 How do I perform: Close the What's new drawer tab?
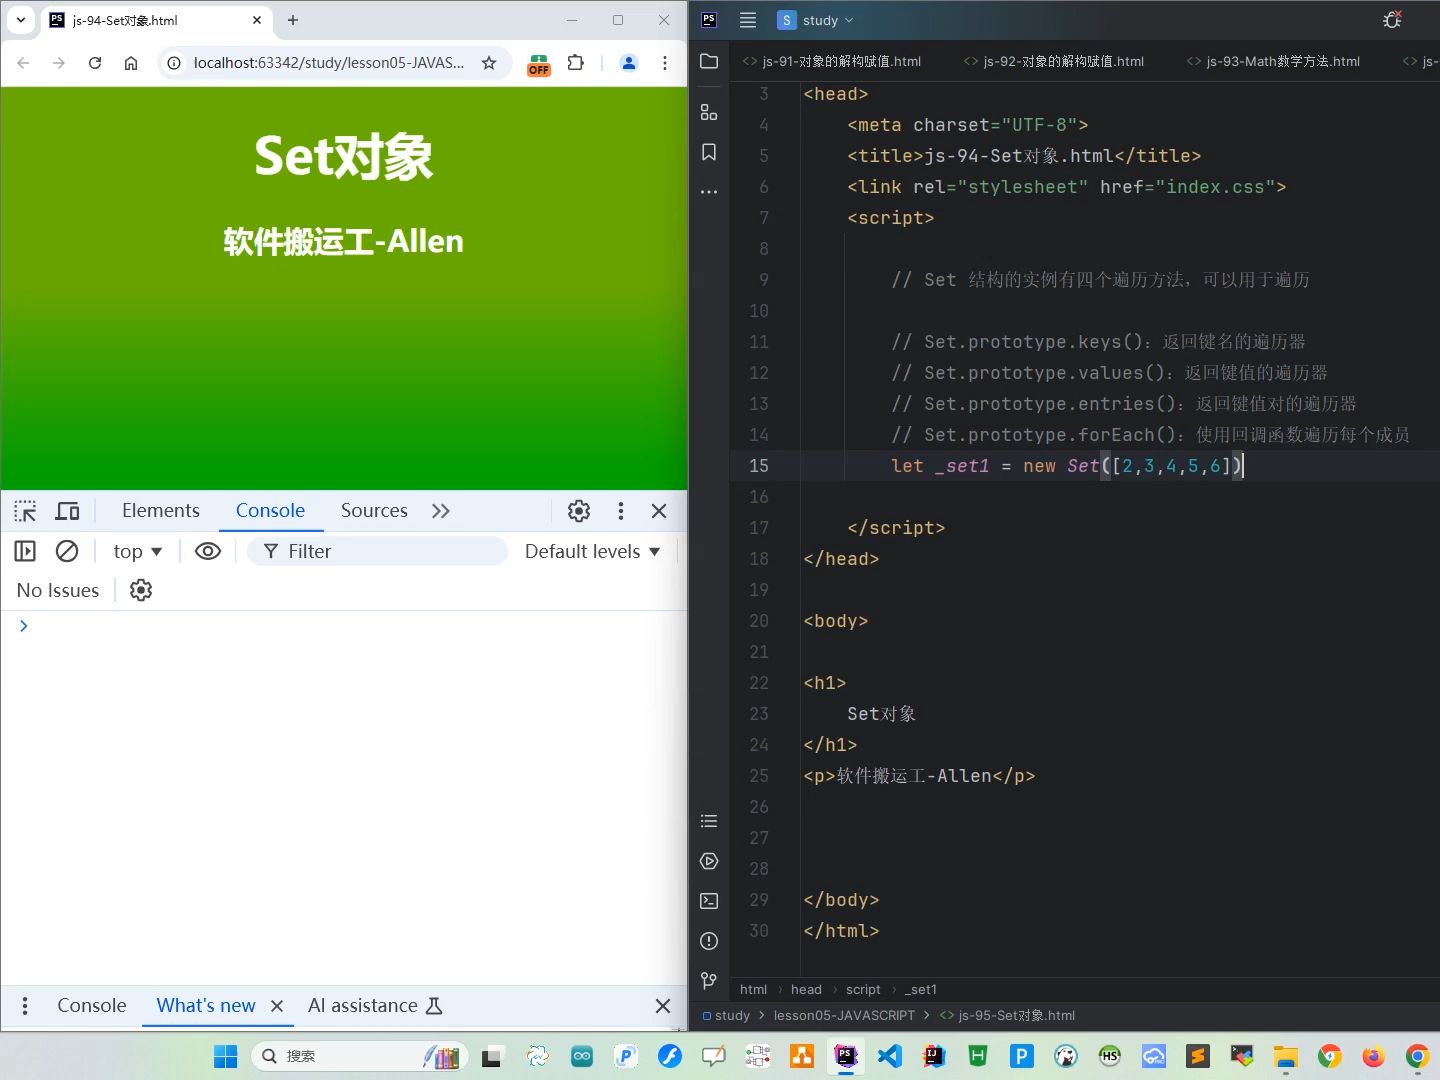pyautogui.click(x=277, y=1006)
